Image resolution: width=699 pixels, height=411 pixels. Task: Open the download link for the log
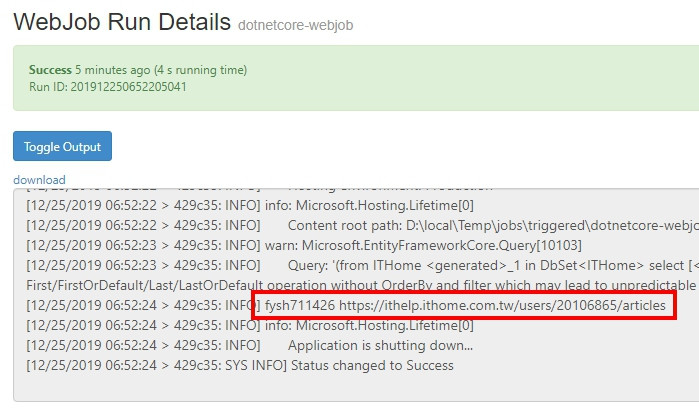(39, 180)
